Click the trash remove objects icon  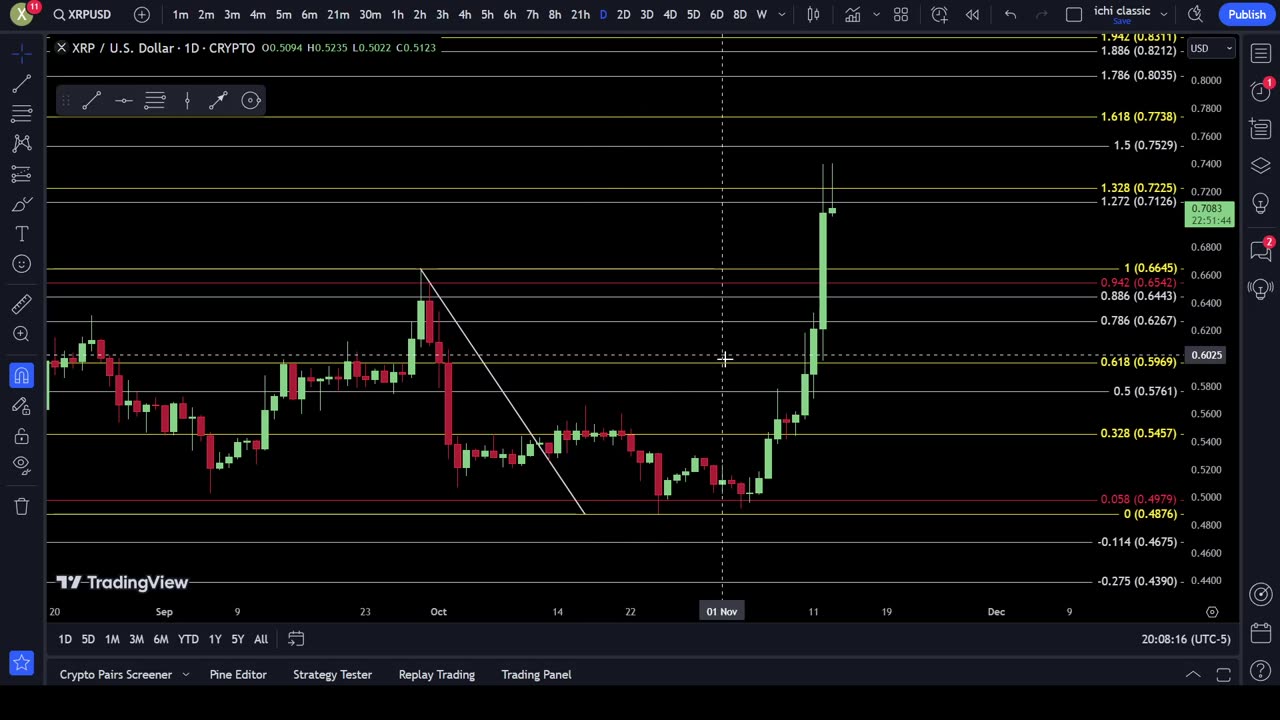click(x=21, y=506)
